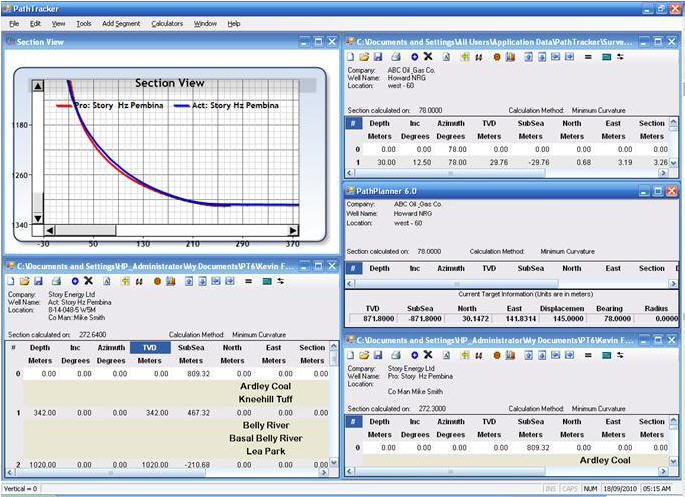The width and height of the screenshot is (685, 497).
Task: Select highlighted TVD column header in Act: Story table
Action: pos(150,348)
